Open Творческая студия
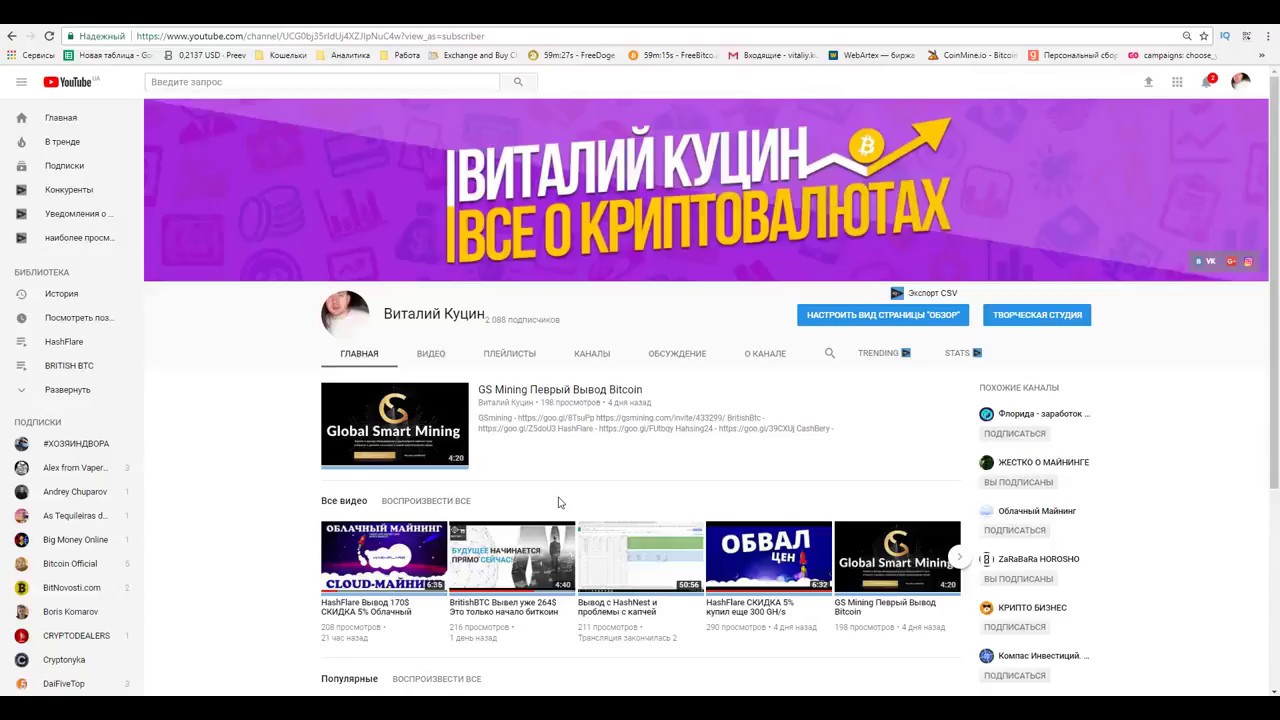Image resolution: width=1280 pixels, height=720 pixels. coord(1037,315)
